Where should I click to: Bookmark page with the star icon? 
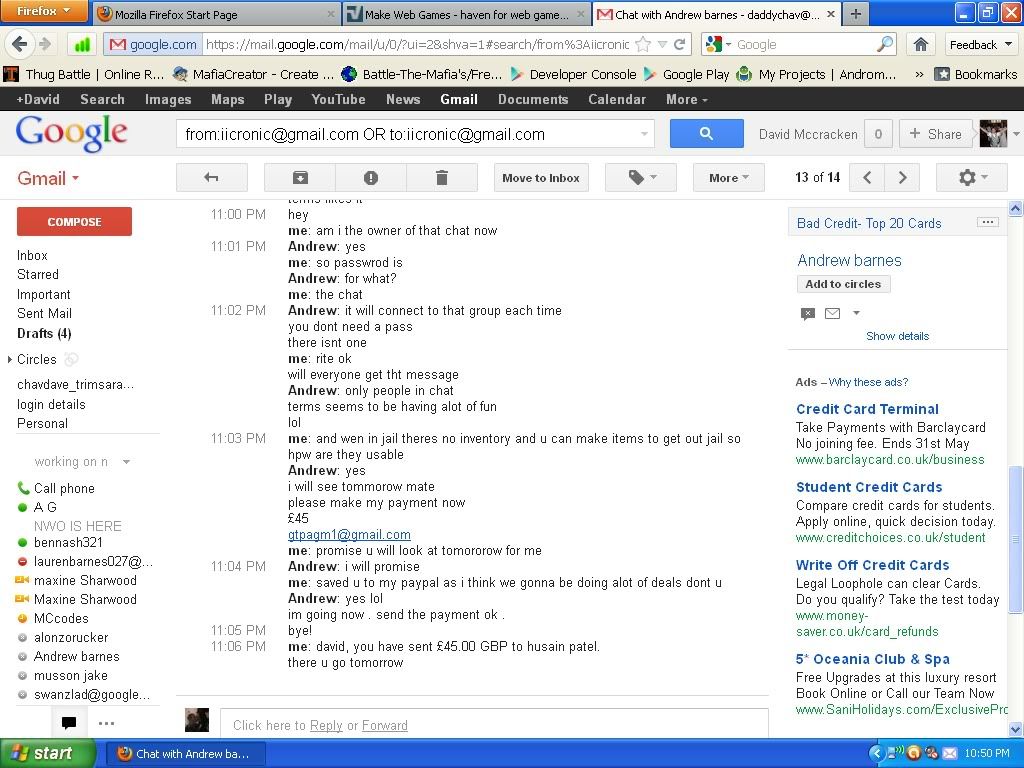[643, 44]
